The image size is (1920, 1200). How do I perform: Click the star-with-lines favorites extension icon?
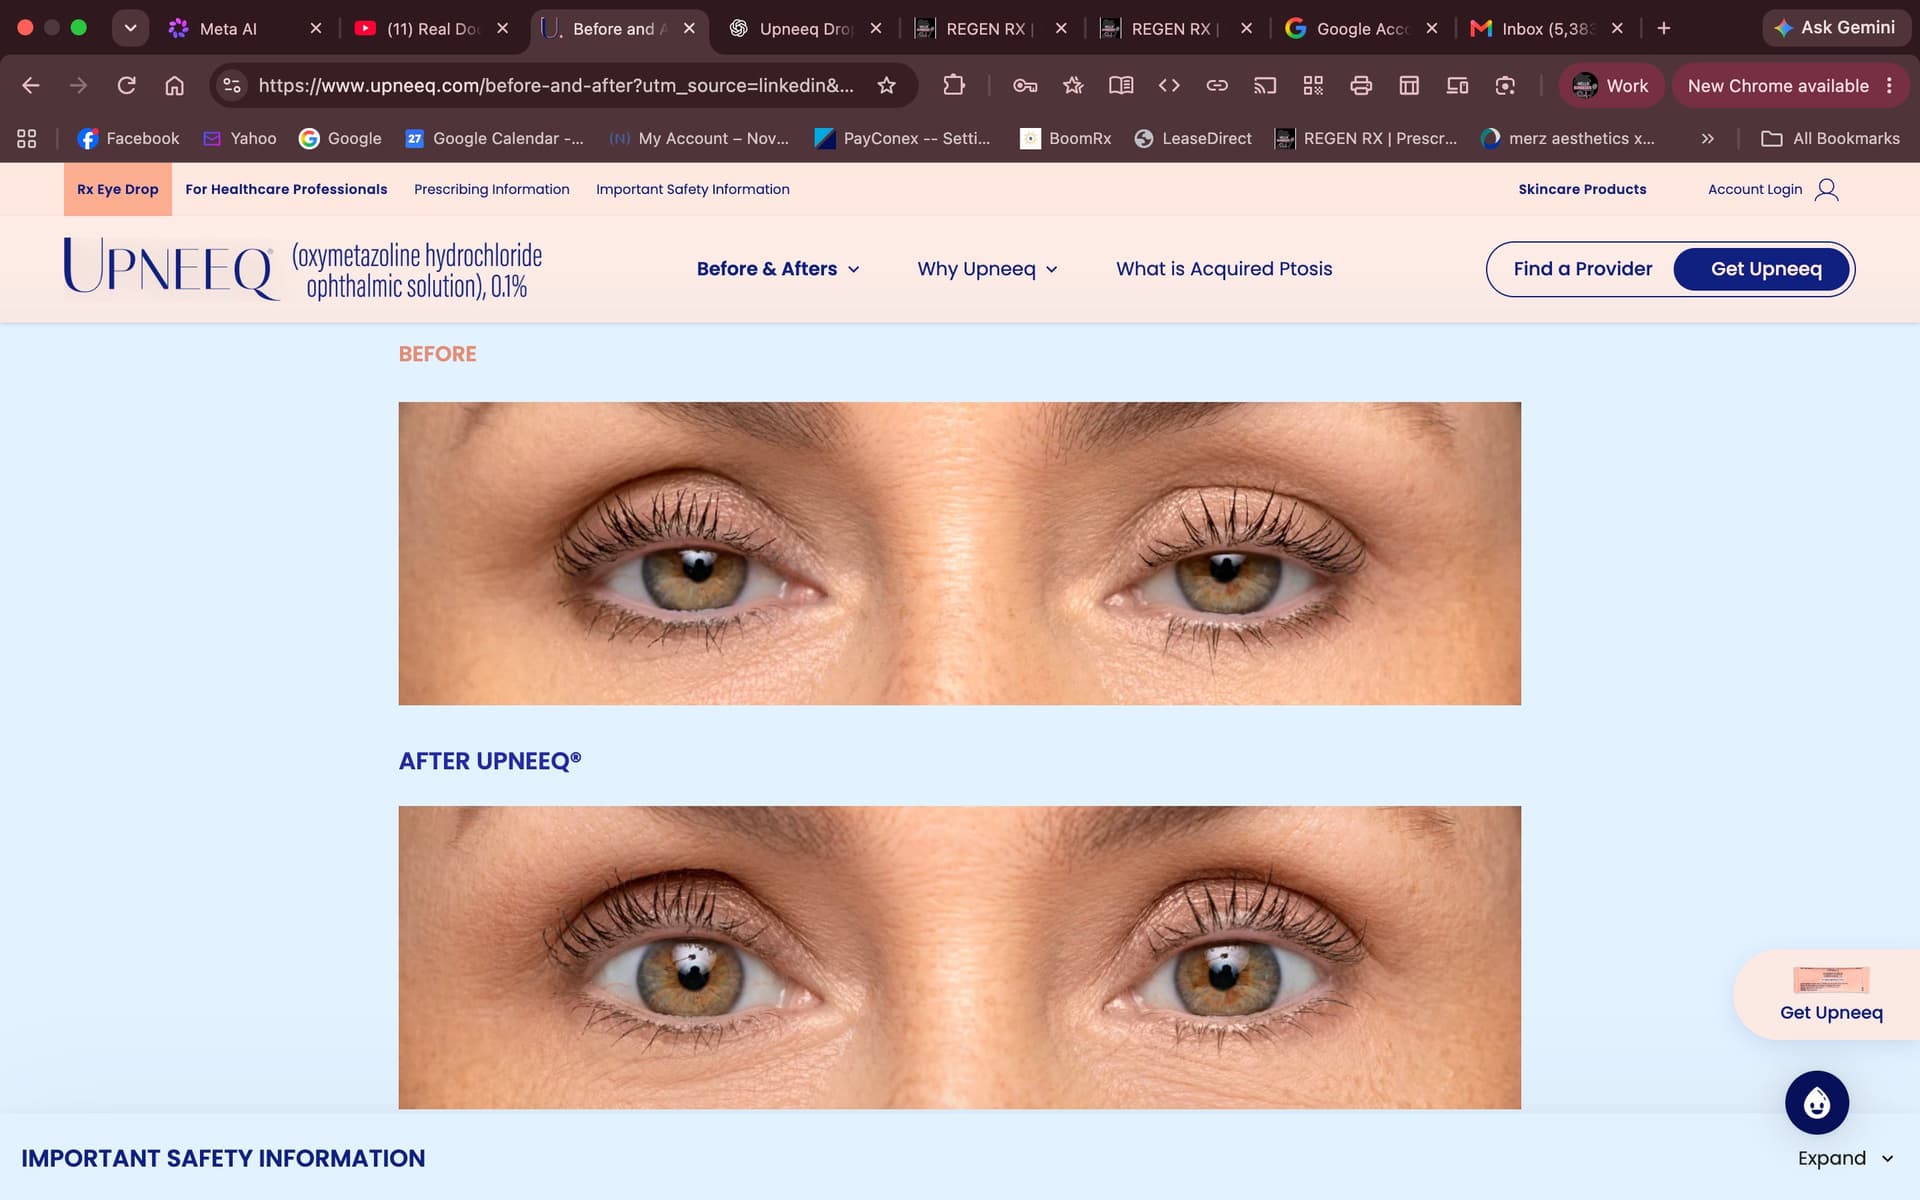click(1073, 86)
